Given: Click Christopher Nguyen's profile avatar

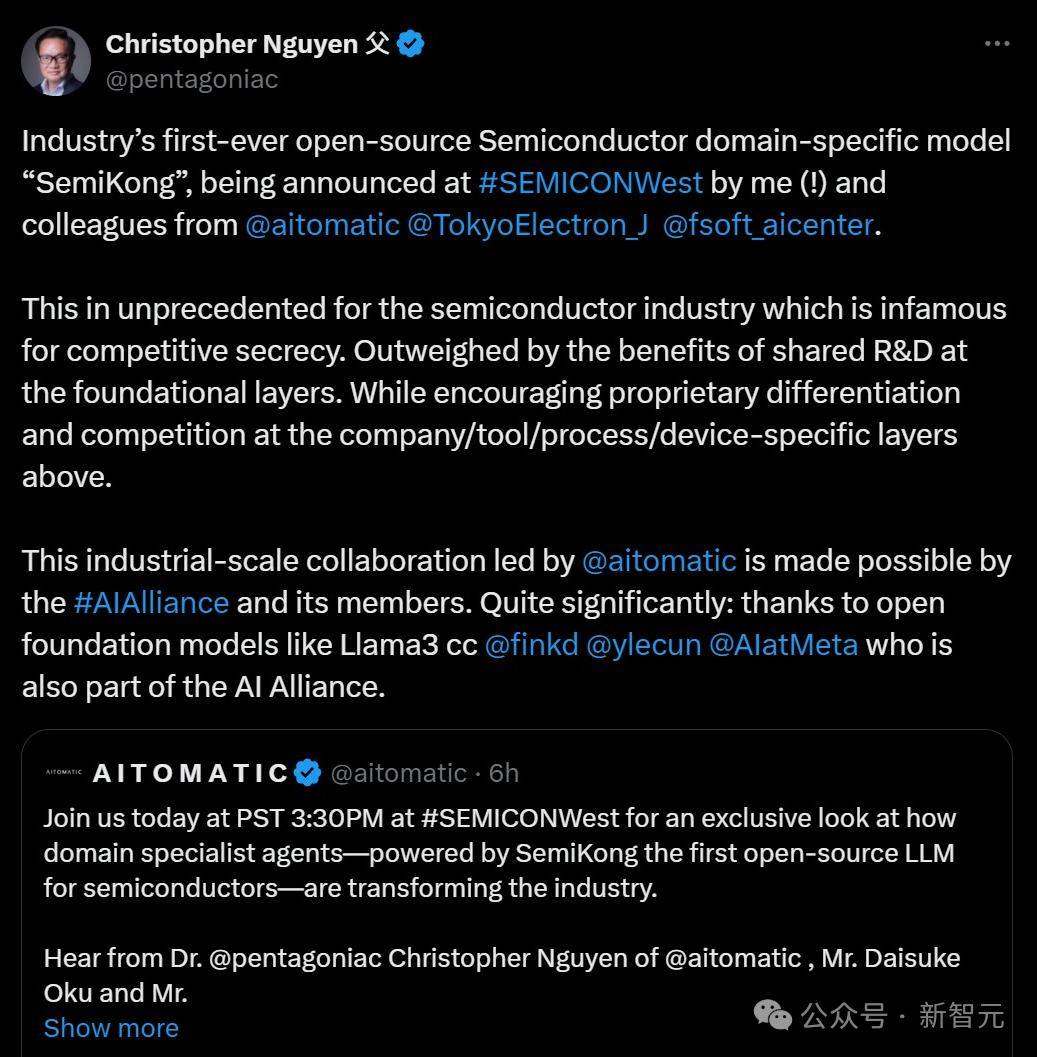Looking at the screenshot, I should [56, 61].
